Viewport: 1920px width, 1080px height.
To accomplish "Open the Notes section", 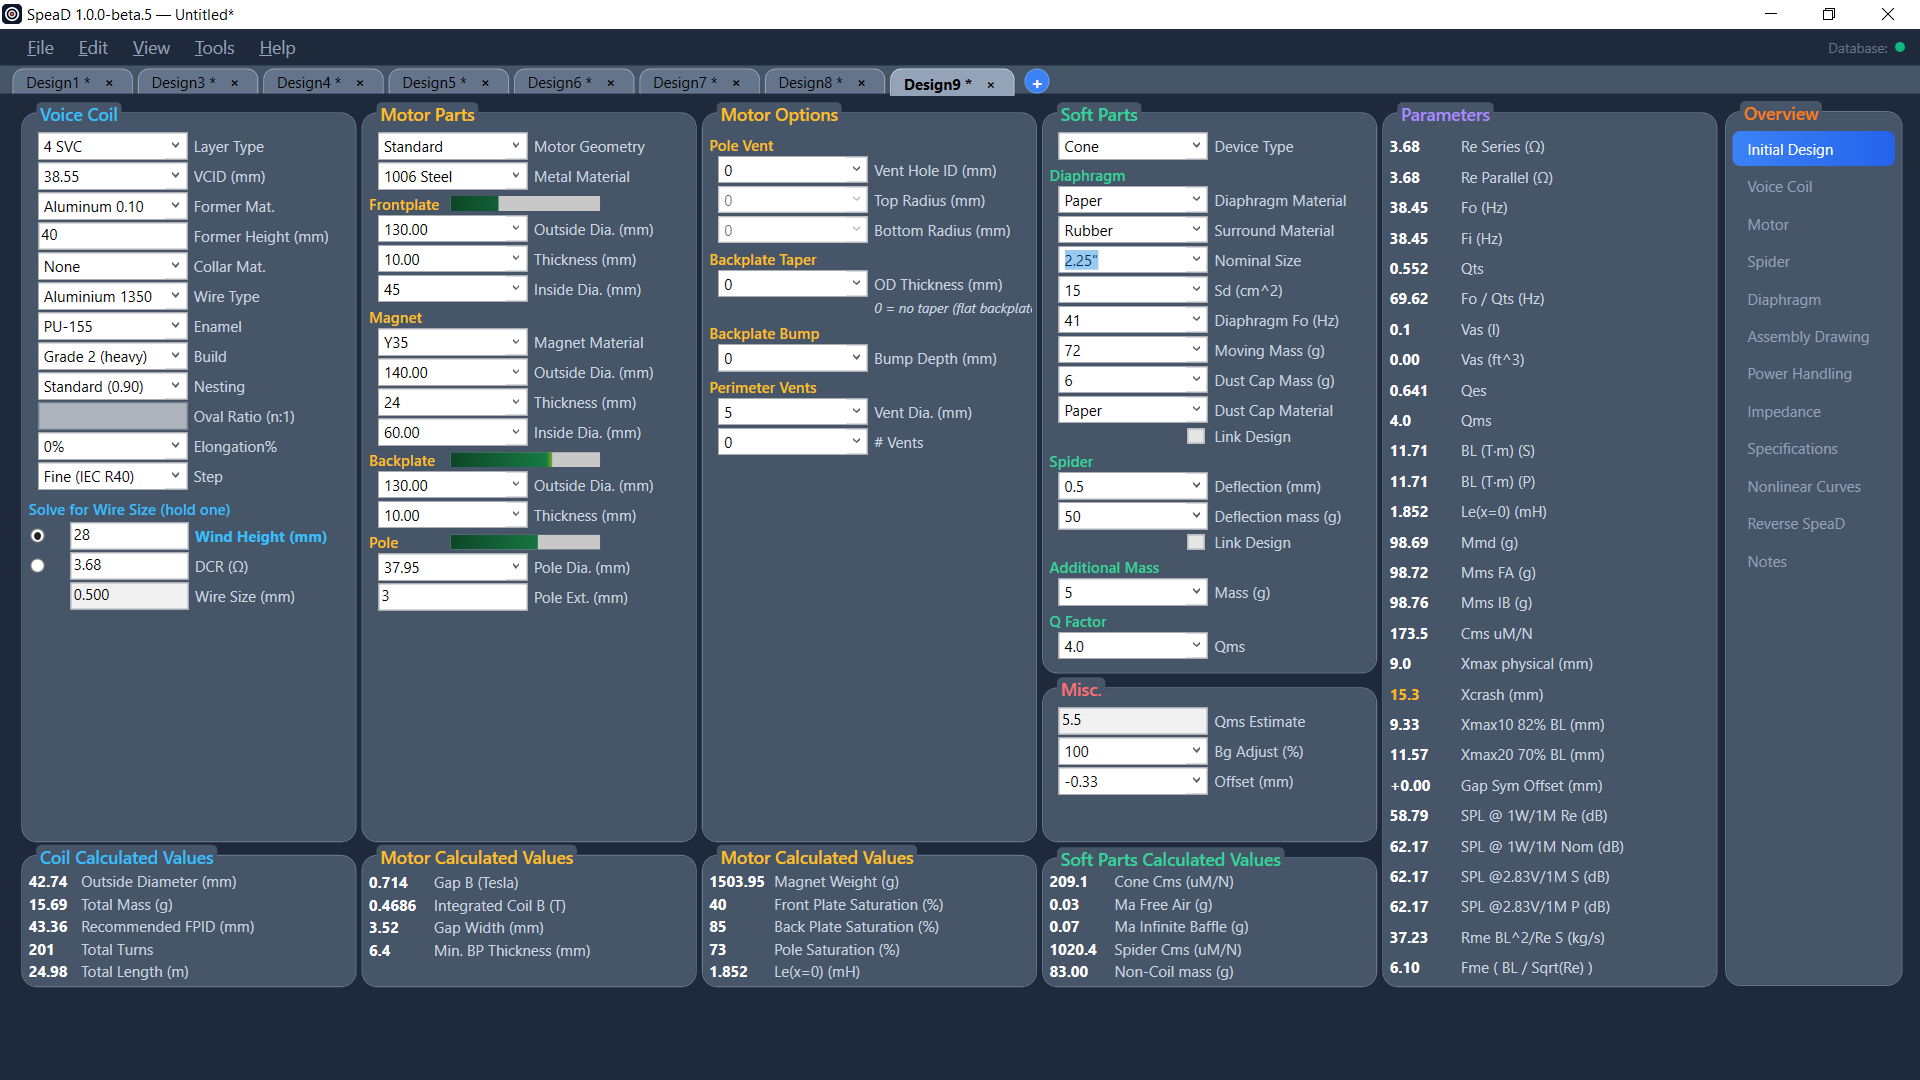I will (1766, 562).
